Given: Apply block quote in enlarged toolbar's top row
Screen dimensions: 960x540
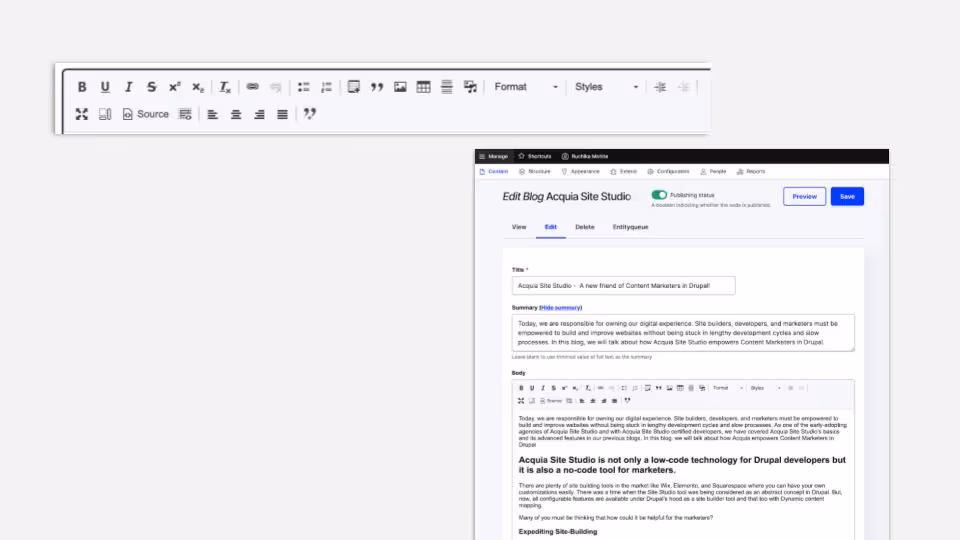Looking at the screenshot, I should point(377,87).
